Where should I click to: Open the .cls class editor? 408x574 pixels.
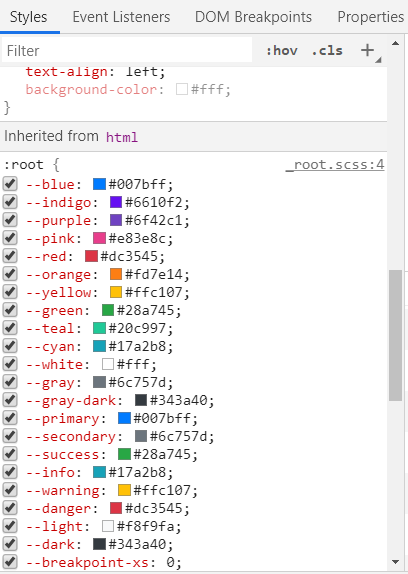point(327,51)
